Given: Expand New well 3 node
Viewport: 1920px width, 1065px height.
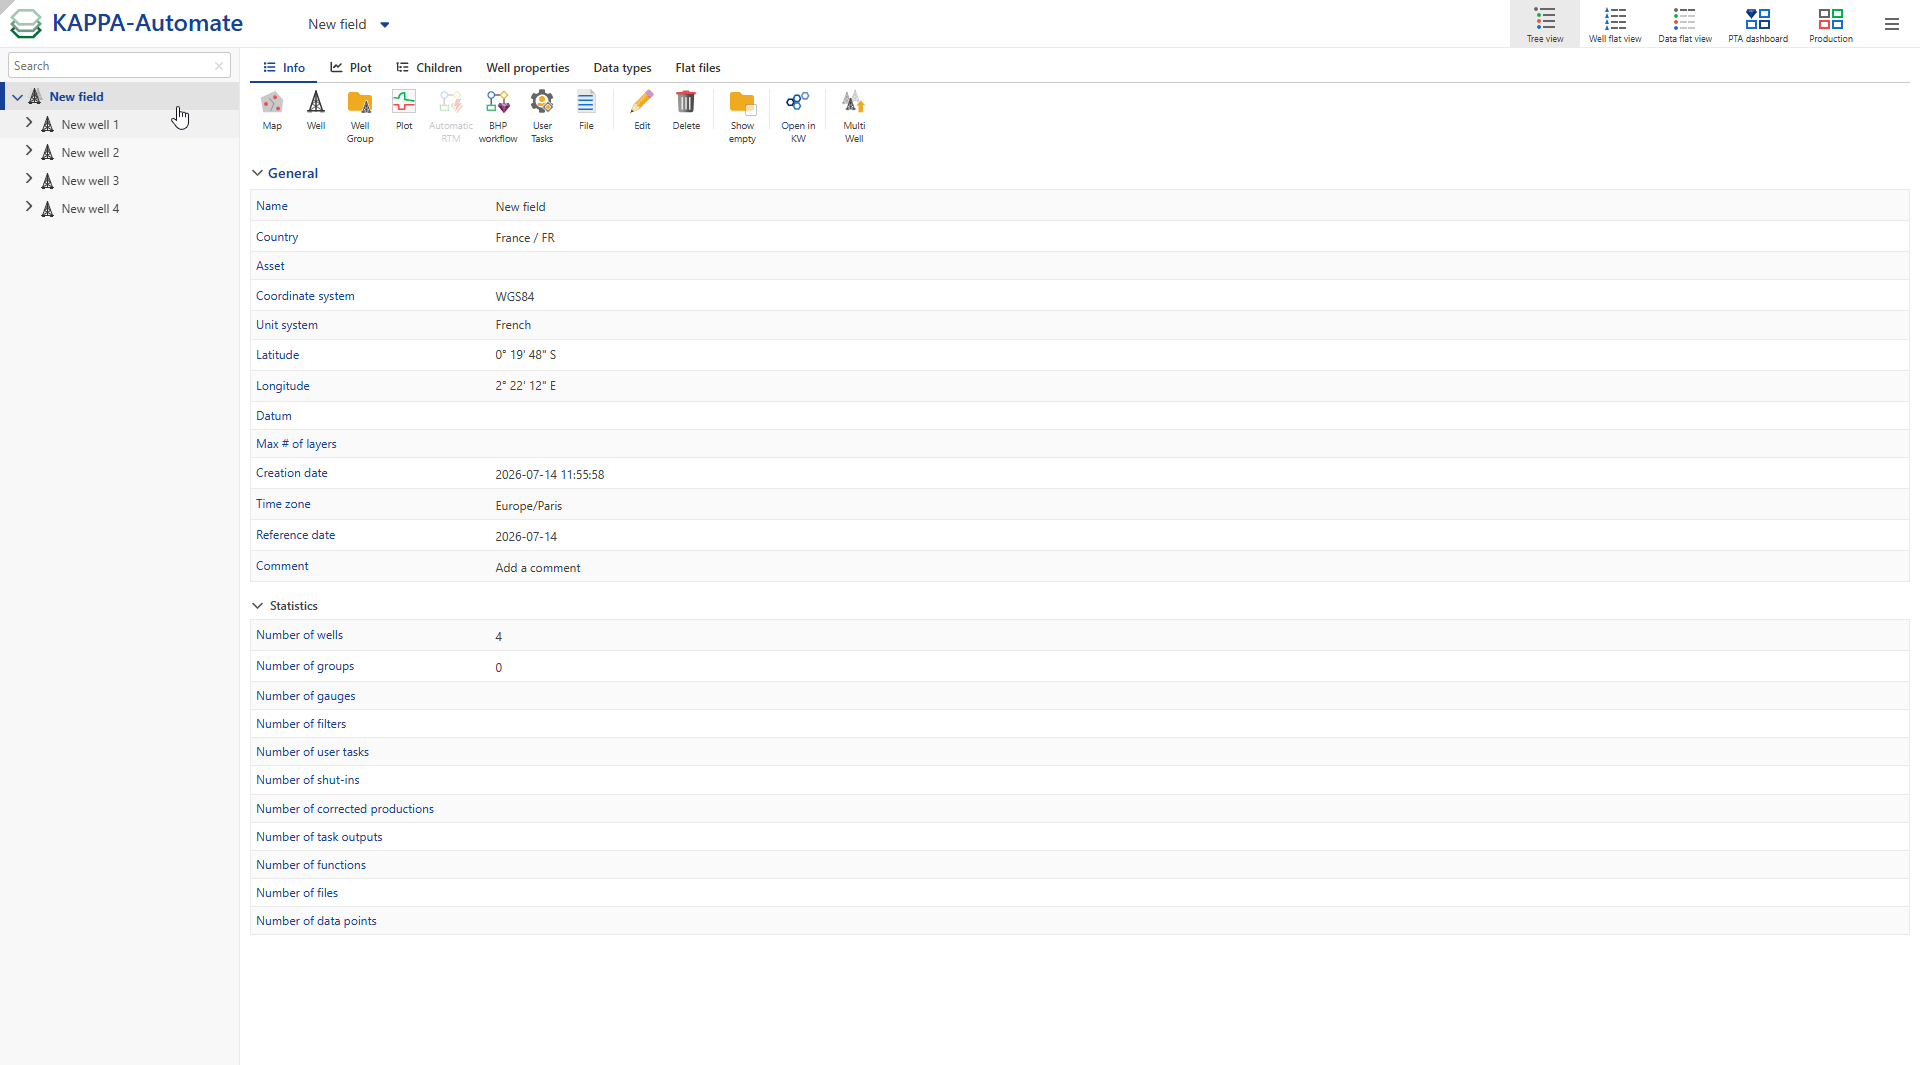Looking at the screenshot, I should pyautogui.click(x=29, y=179).
